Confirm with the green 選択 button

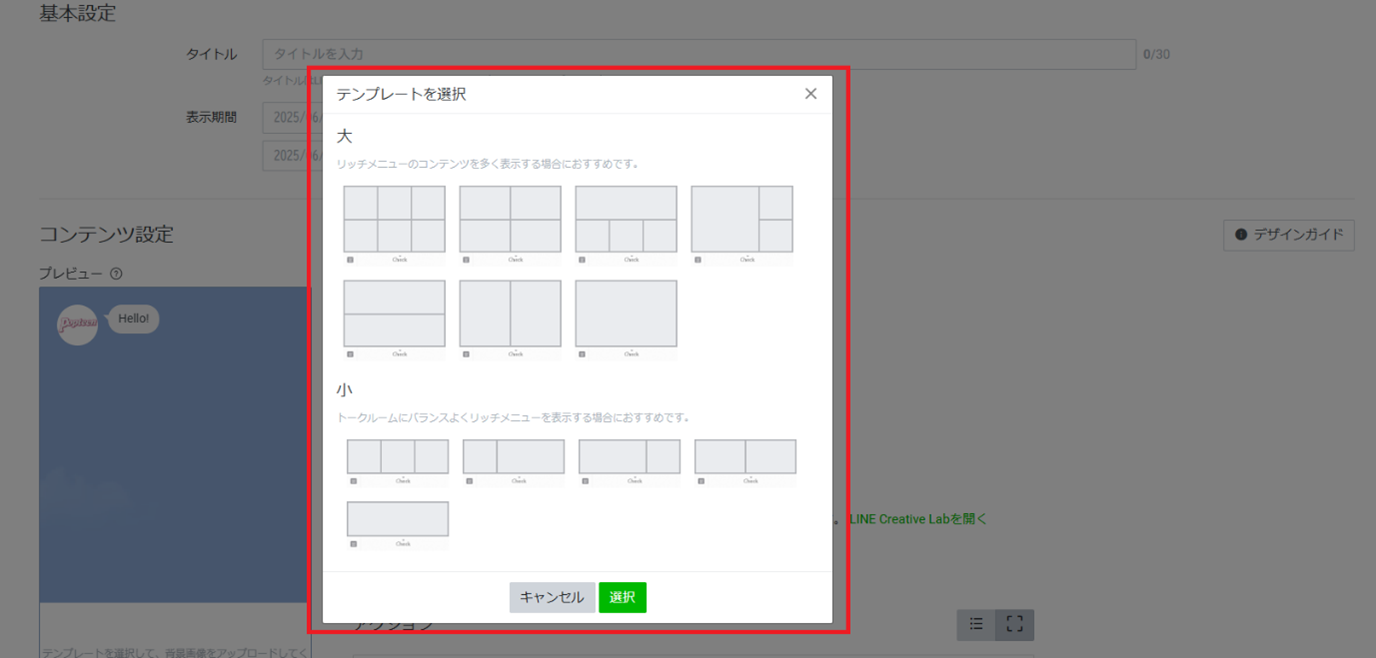[x=623, y=598]
